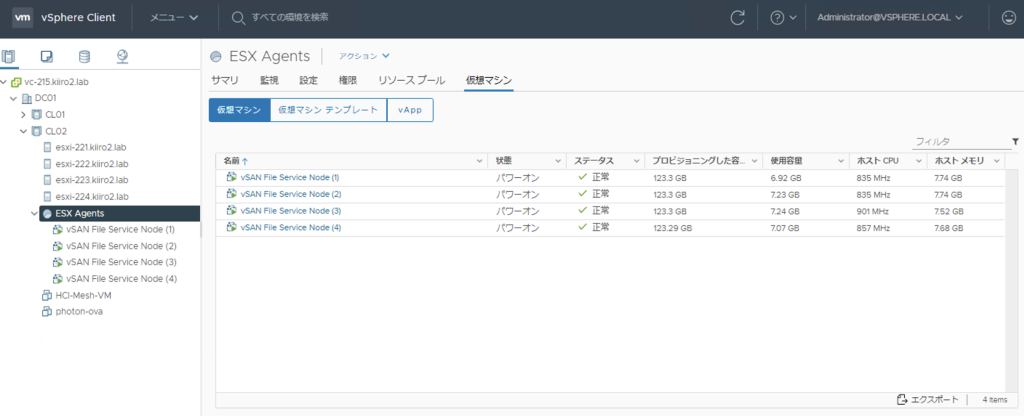
Task: Click the host icon of esxi-221.kiiro2.lab
Action: [47, 148]
